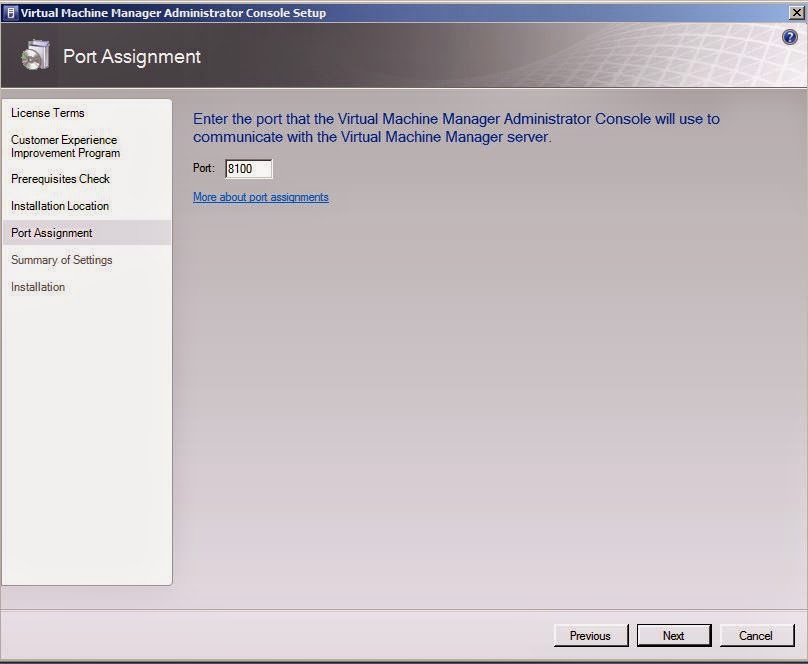Open the blue help question mark icon
808x664 pixels.
(x=789, y=37)
